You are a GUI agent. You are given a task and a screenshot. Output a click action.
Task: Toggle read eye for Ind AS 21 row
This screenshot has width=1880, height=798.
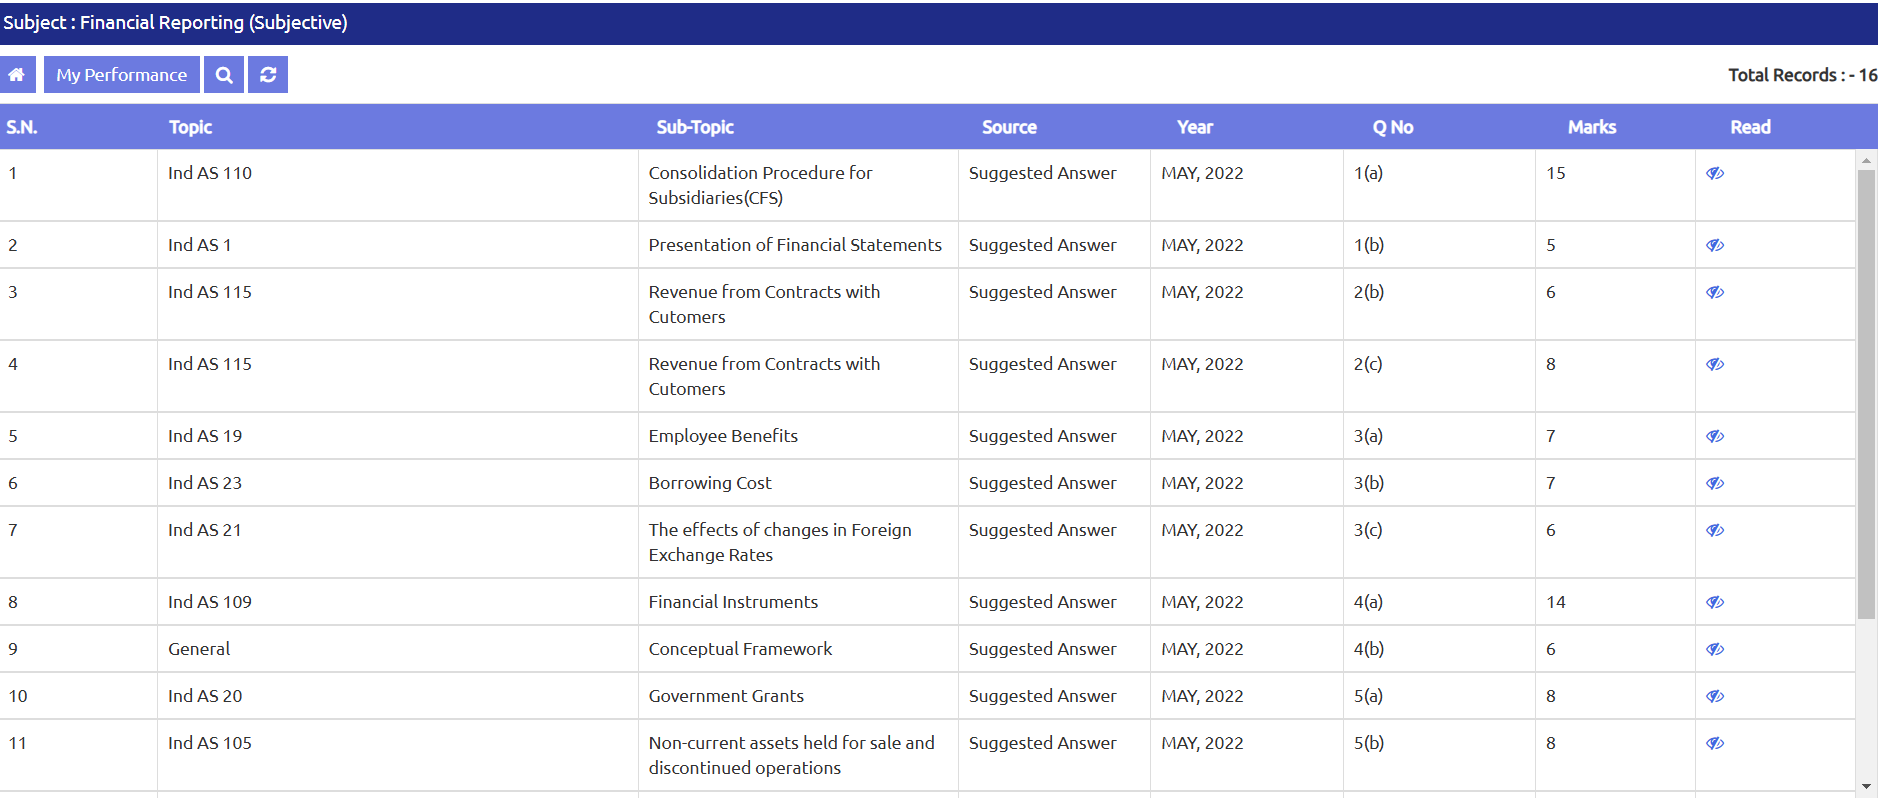(1715, 530)
